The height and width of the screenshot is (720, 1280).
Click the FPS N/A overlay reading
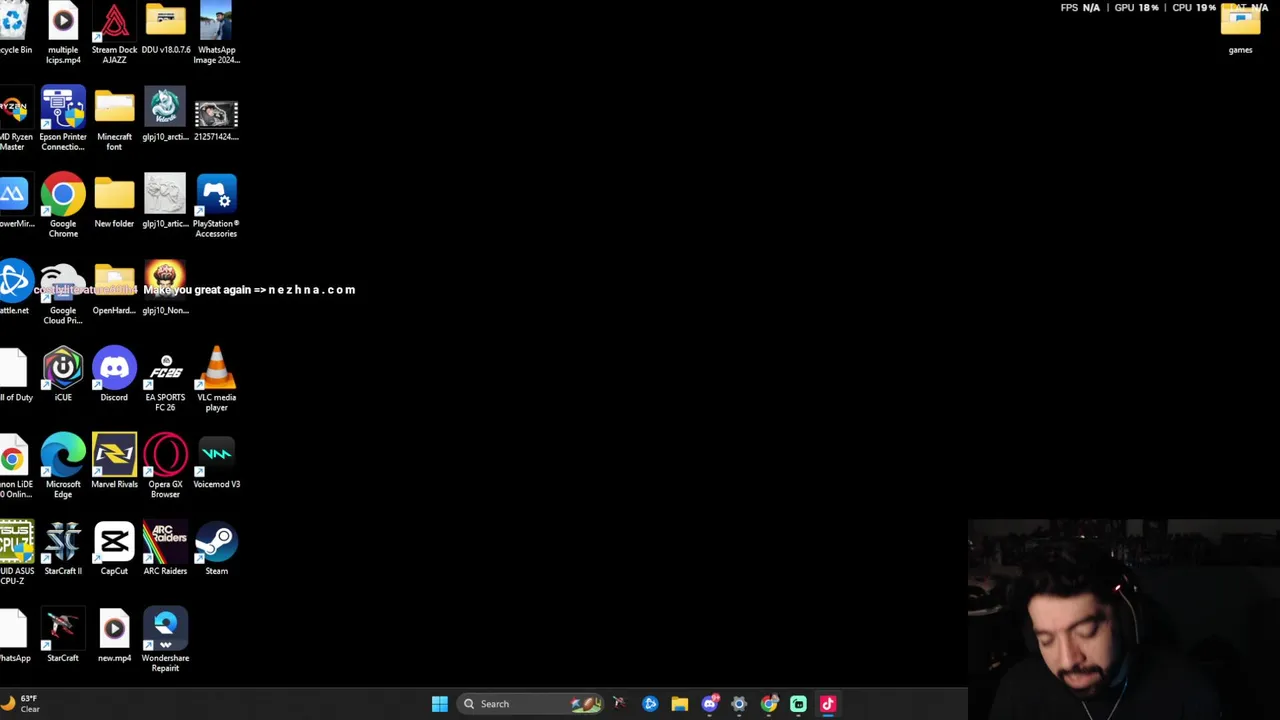tap(1080, 8)
